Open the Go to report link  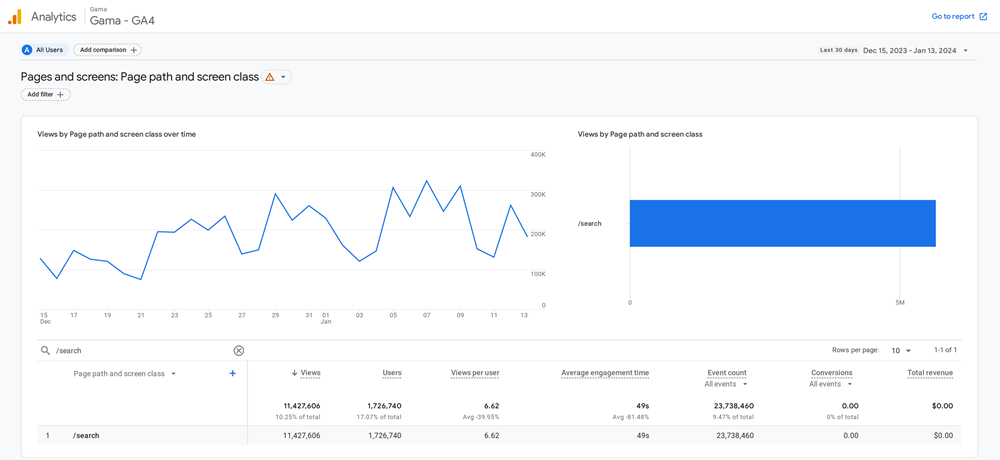coord(959,17)
